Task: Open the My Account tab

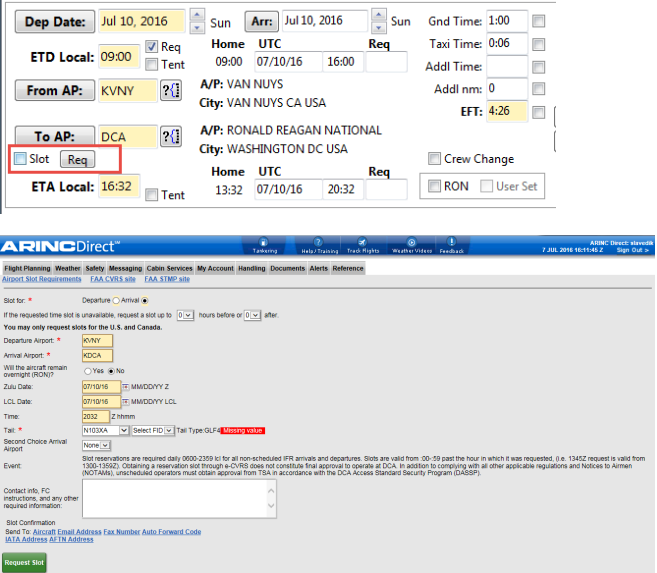Action: [x=215, y=268]
